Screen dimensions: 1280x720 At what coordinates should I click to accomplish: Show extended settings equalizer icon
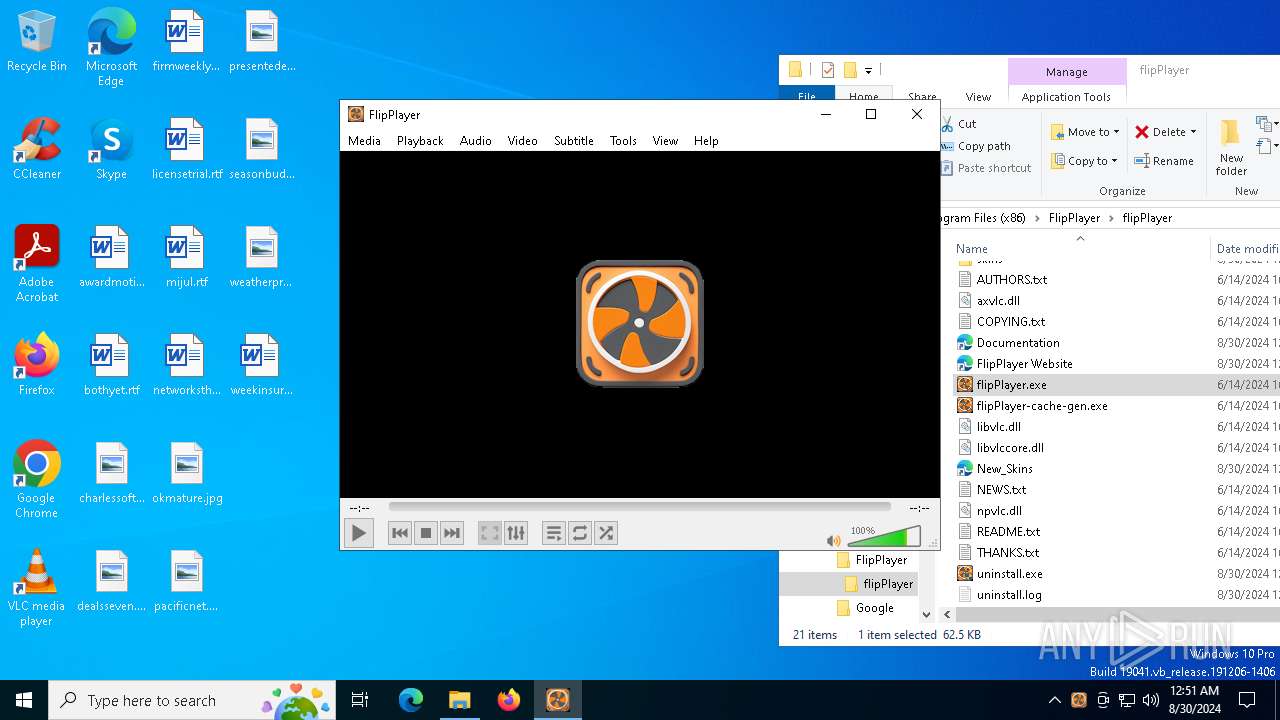(x=516, y=533)
